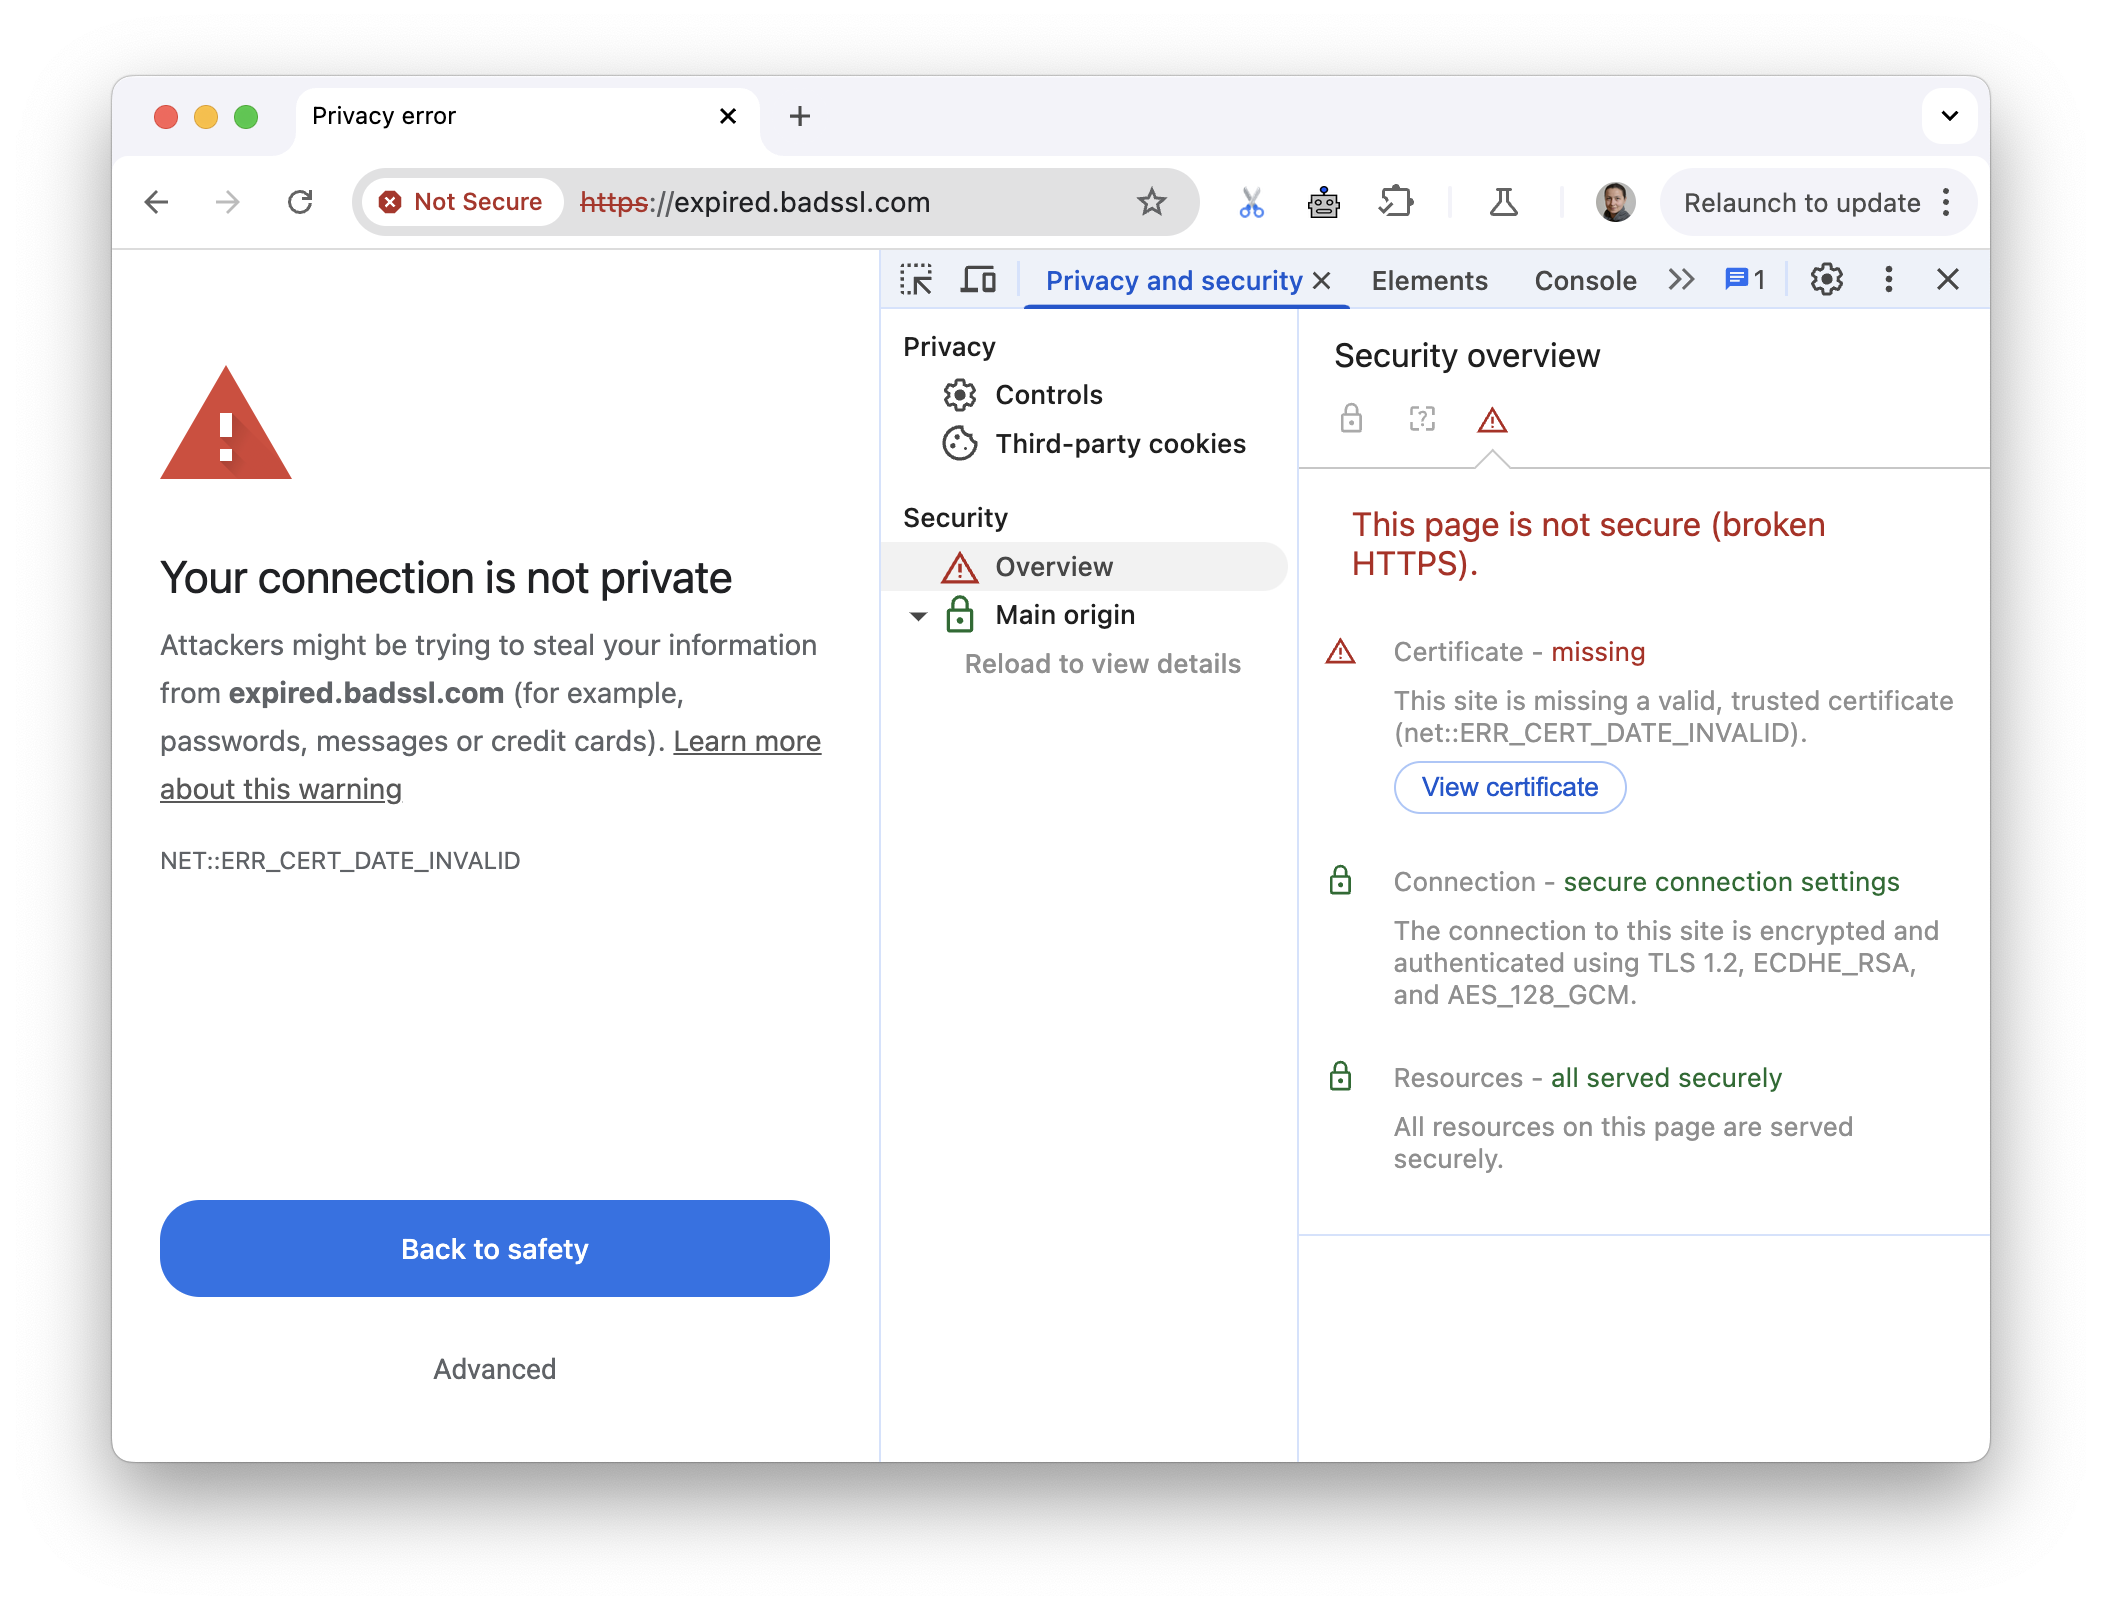Viewport: 2102px width, 1610px height.
Task: Click the scissors icon in browser toolbar
Action: pyautogui.click(x=1251, y=201)
